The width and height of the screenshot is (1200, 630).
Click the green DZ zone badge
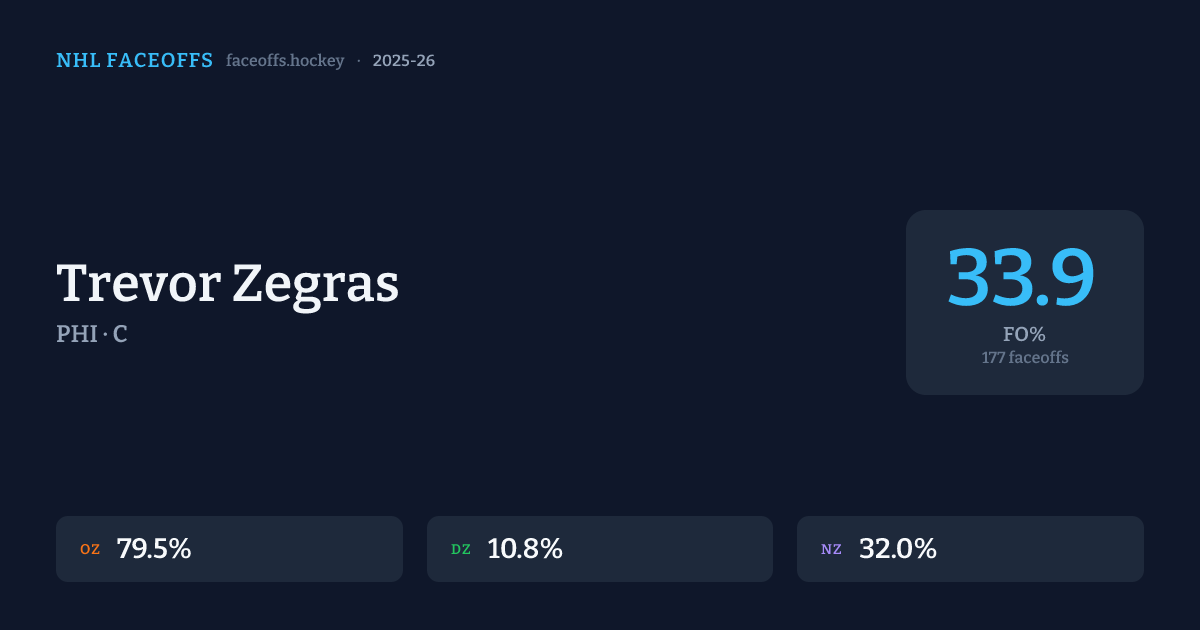tap(461, 549)
